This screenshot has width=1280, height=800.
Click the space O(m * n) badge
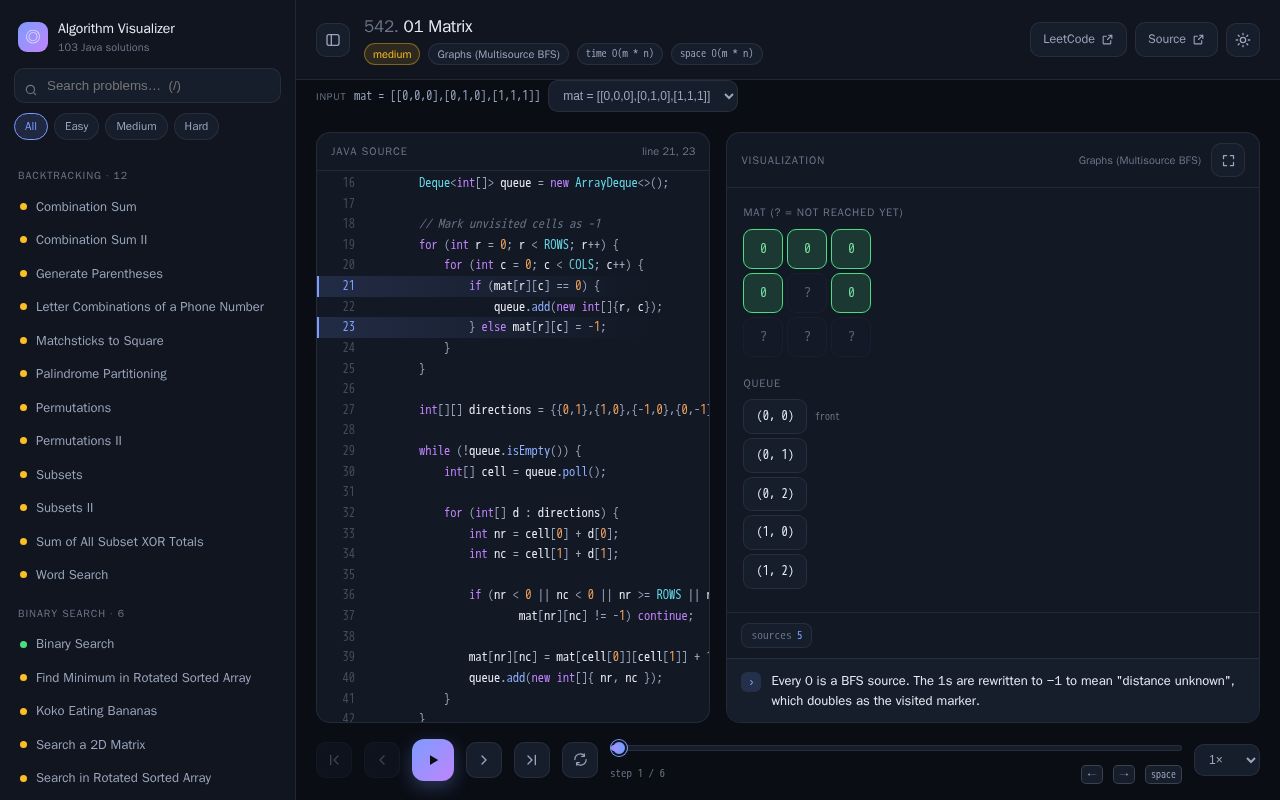716,54
